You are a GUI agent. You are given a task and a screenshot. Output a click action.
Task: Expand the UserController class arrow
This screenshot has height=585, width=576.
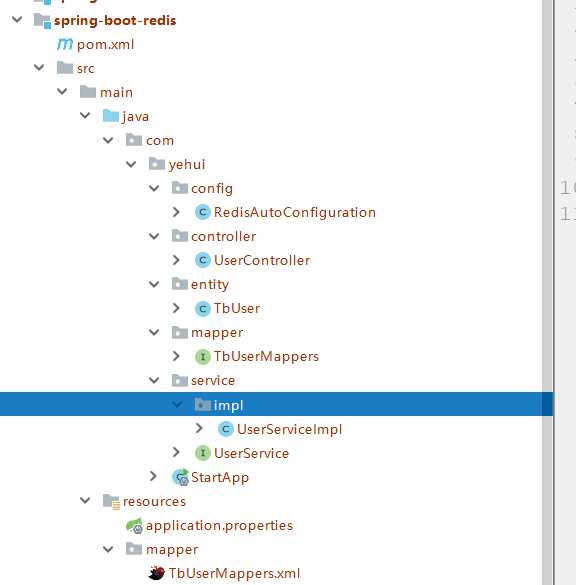176,260
